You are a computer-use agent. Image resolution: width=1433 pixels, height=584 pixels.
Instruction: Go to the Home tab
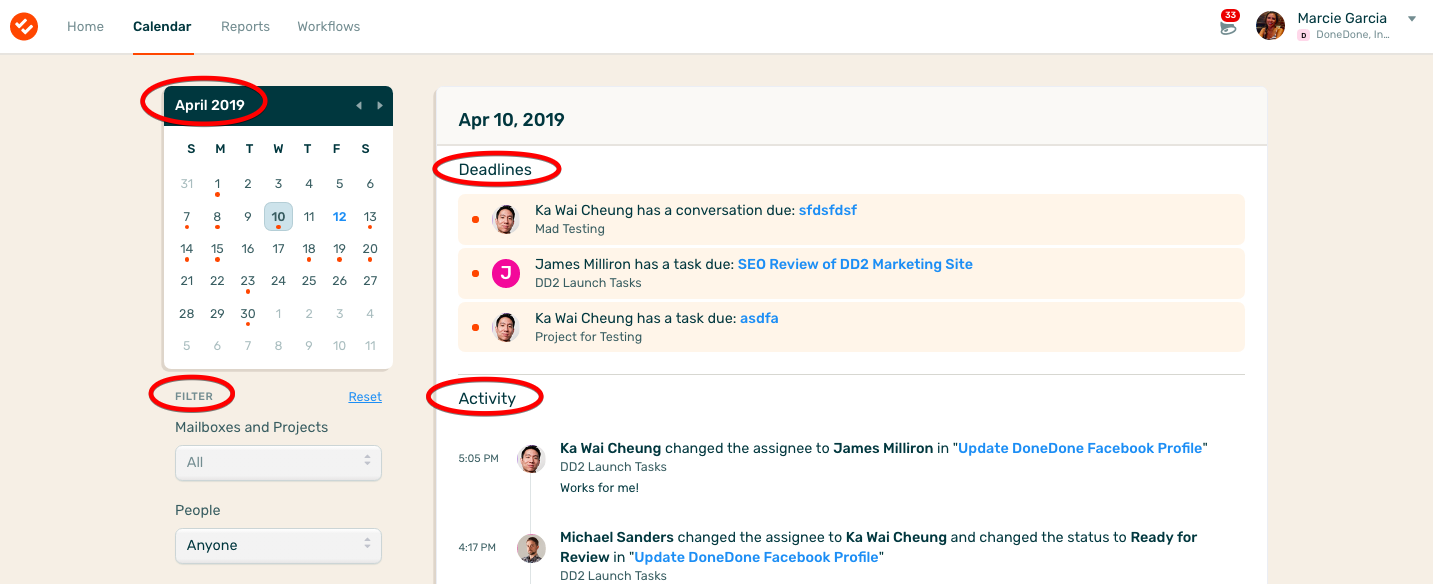[x=85, y=26]
